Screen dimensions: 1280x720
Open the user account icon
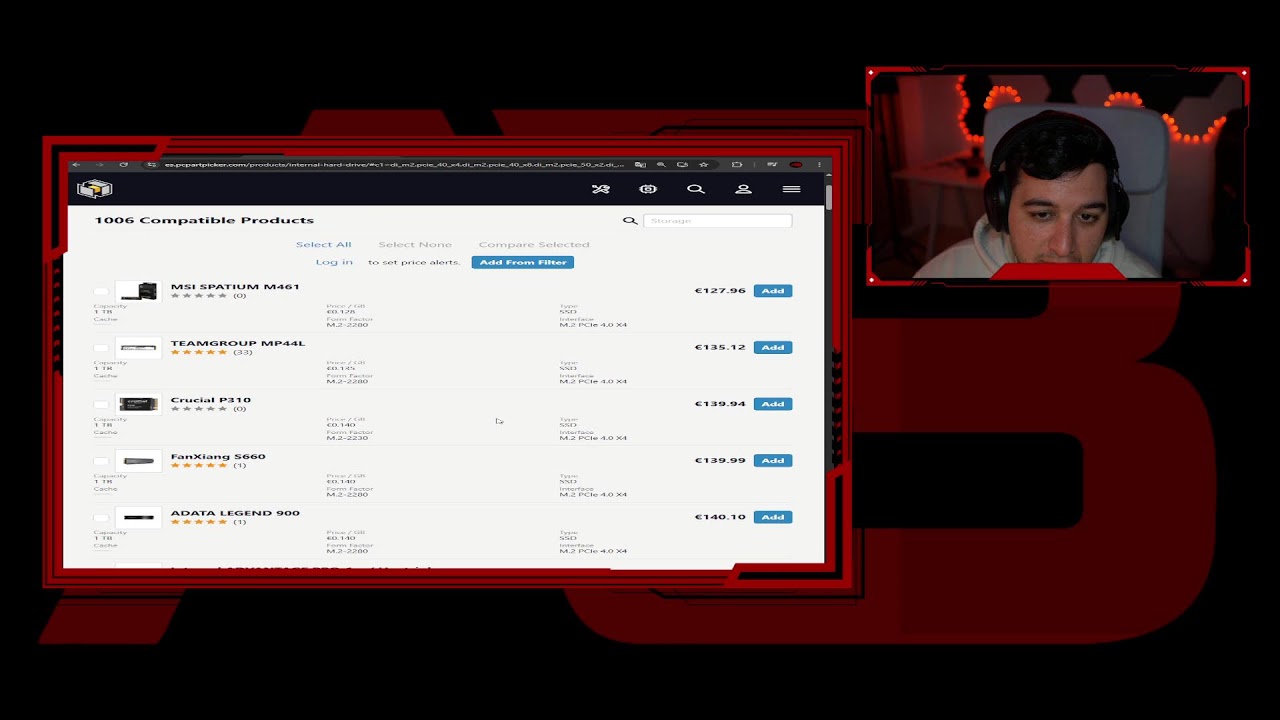click(x=743, y=189)
